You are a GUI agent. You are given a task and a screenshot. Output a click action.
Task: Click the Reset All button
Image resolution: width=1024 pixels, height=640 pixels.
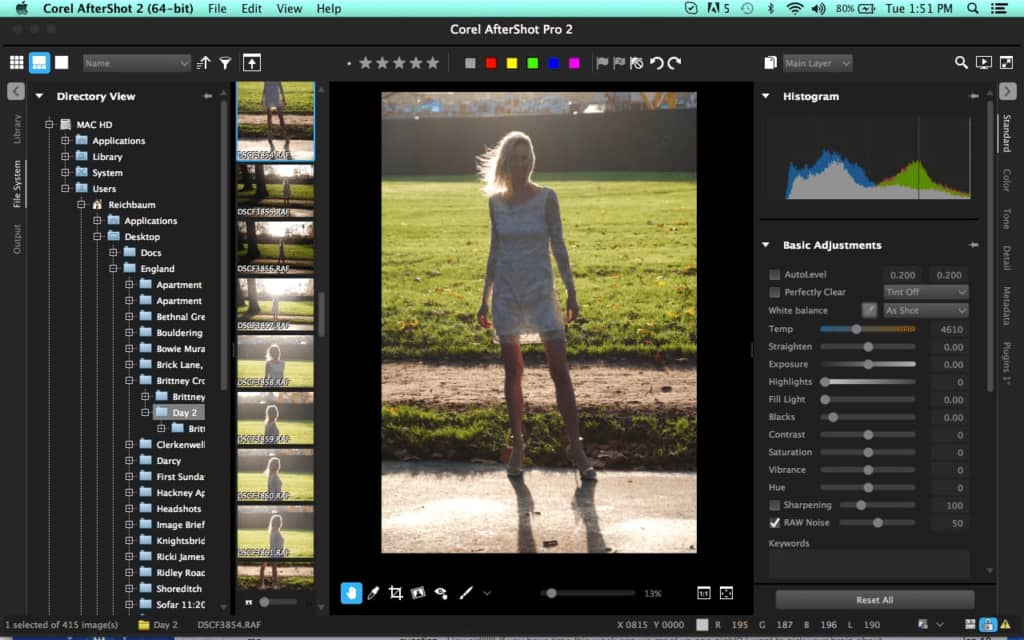pyautogui.click(x=874, y=600)
